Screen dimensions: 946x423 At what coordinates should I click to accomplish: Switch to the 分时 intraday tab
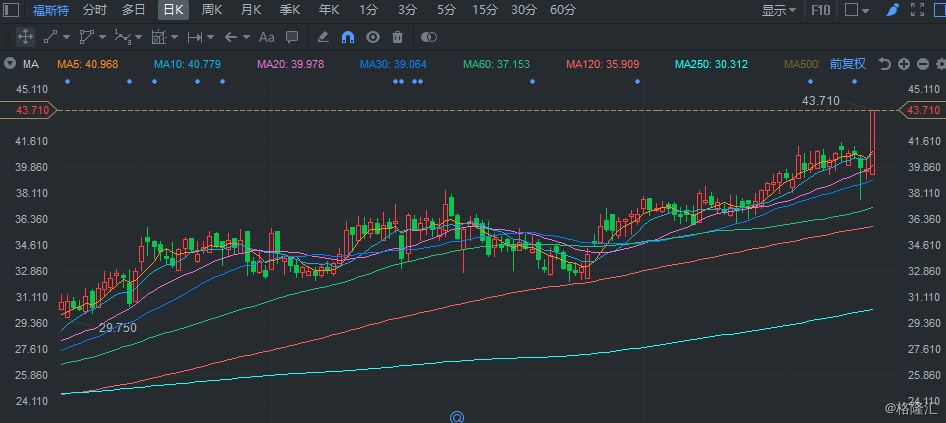(95, 10)
